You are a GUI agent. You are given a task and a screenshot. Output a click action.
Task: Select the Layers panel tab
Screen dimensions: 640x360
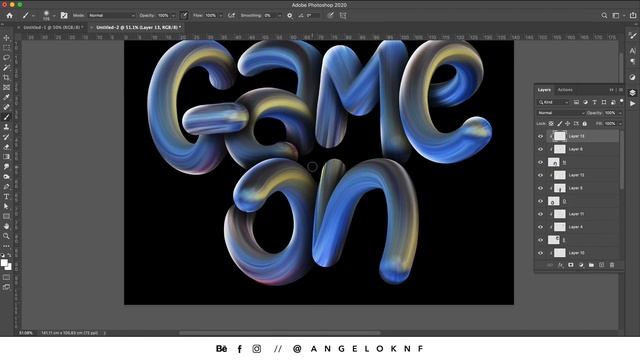[x=544, y=90]
